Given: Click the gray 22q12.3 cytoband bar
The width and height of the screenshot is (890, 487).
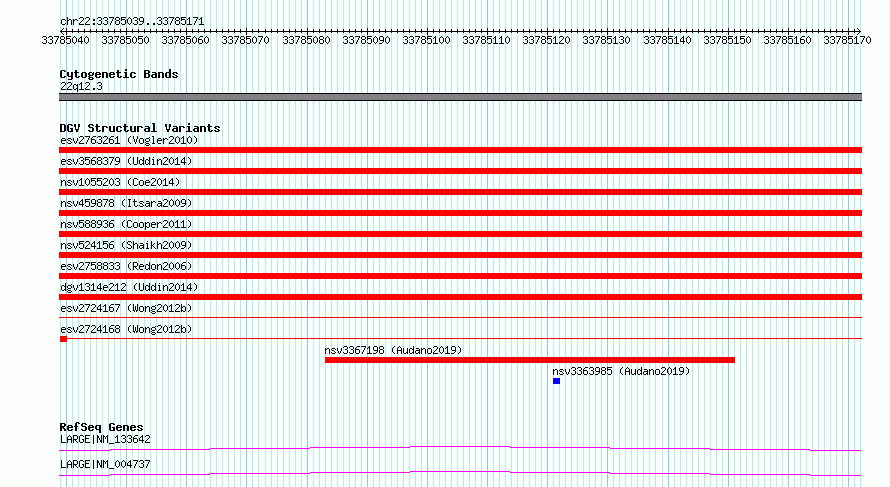Looking at the screenshot, I should (460, 97).
